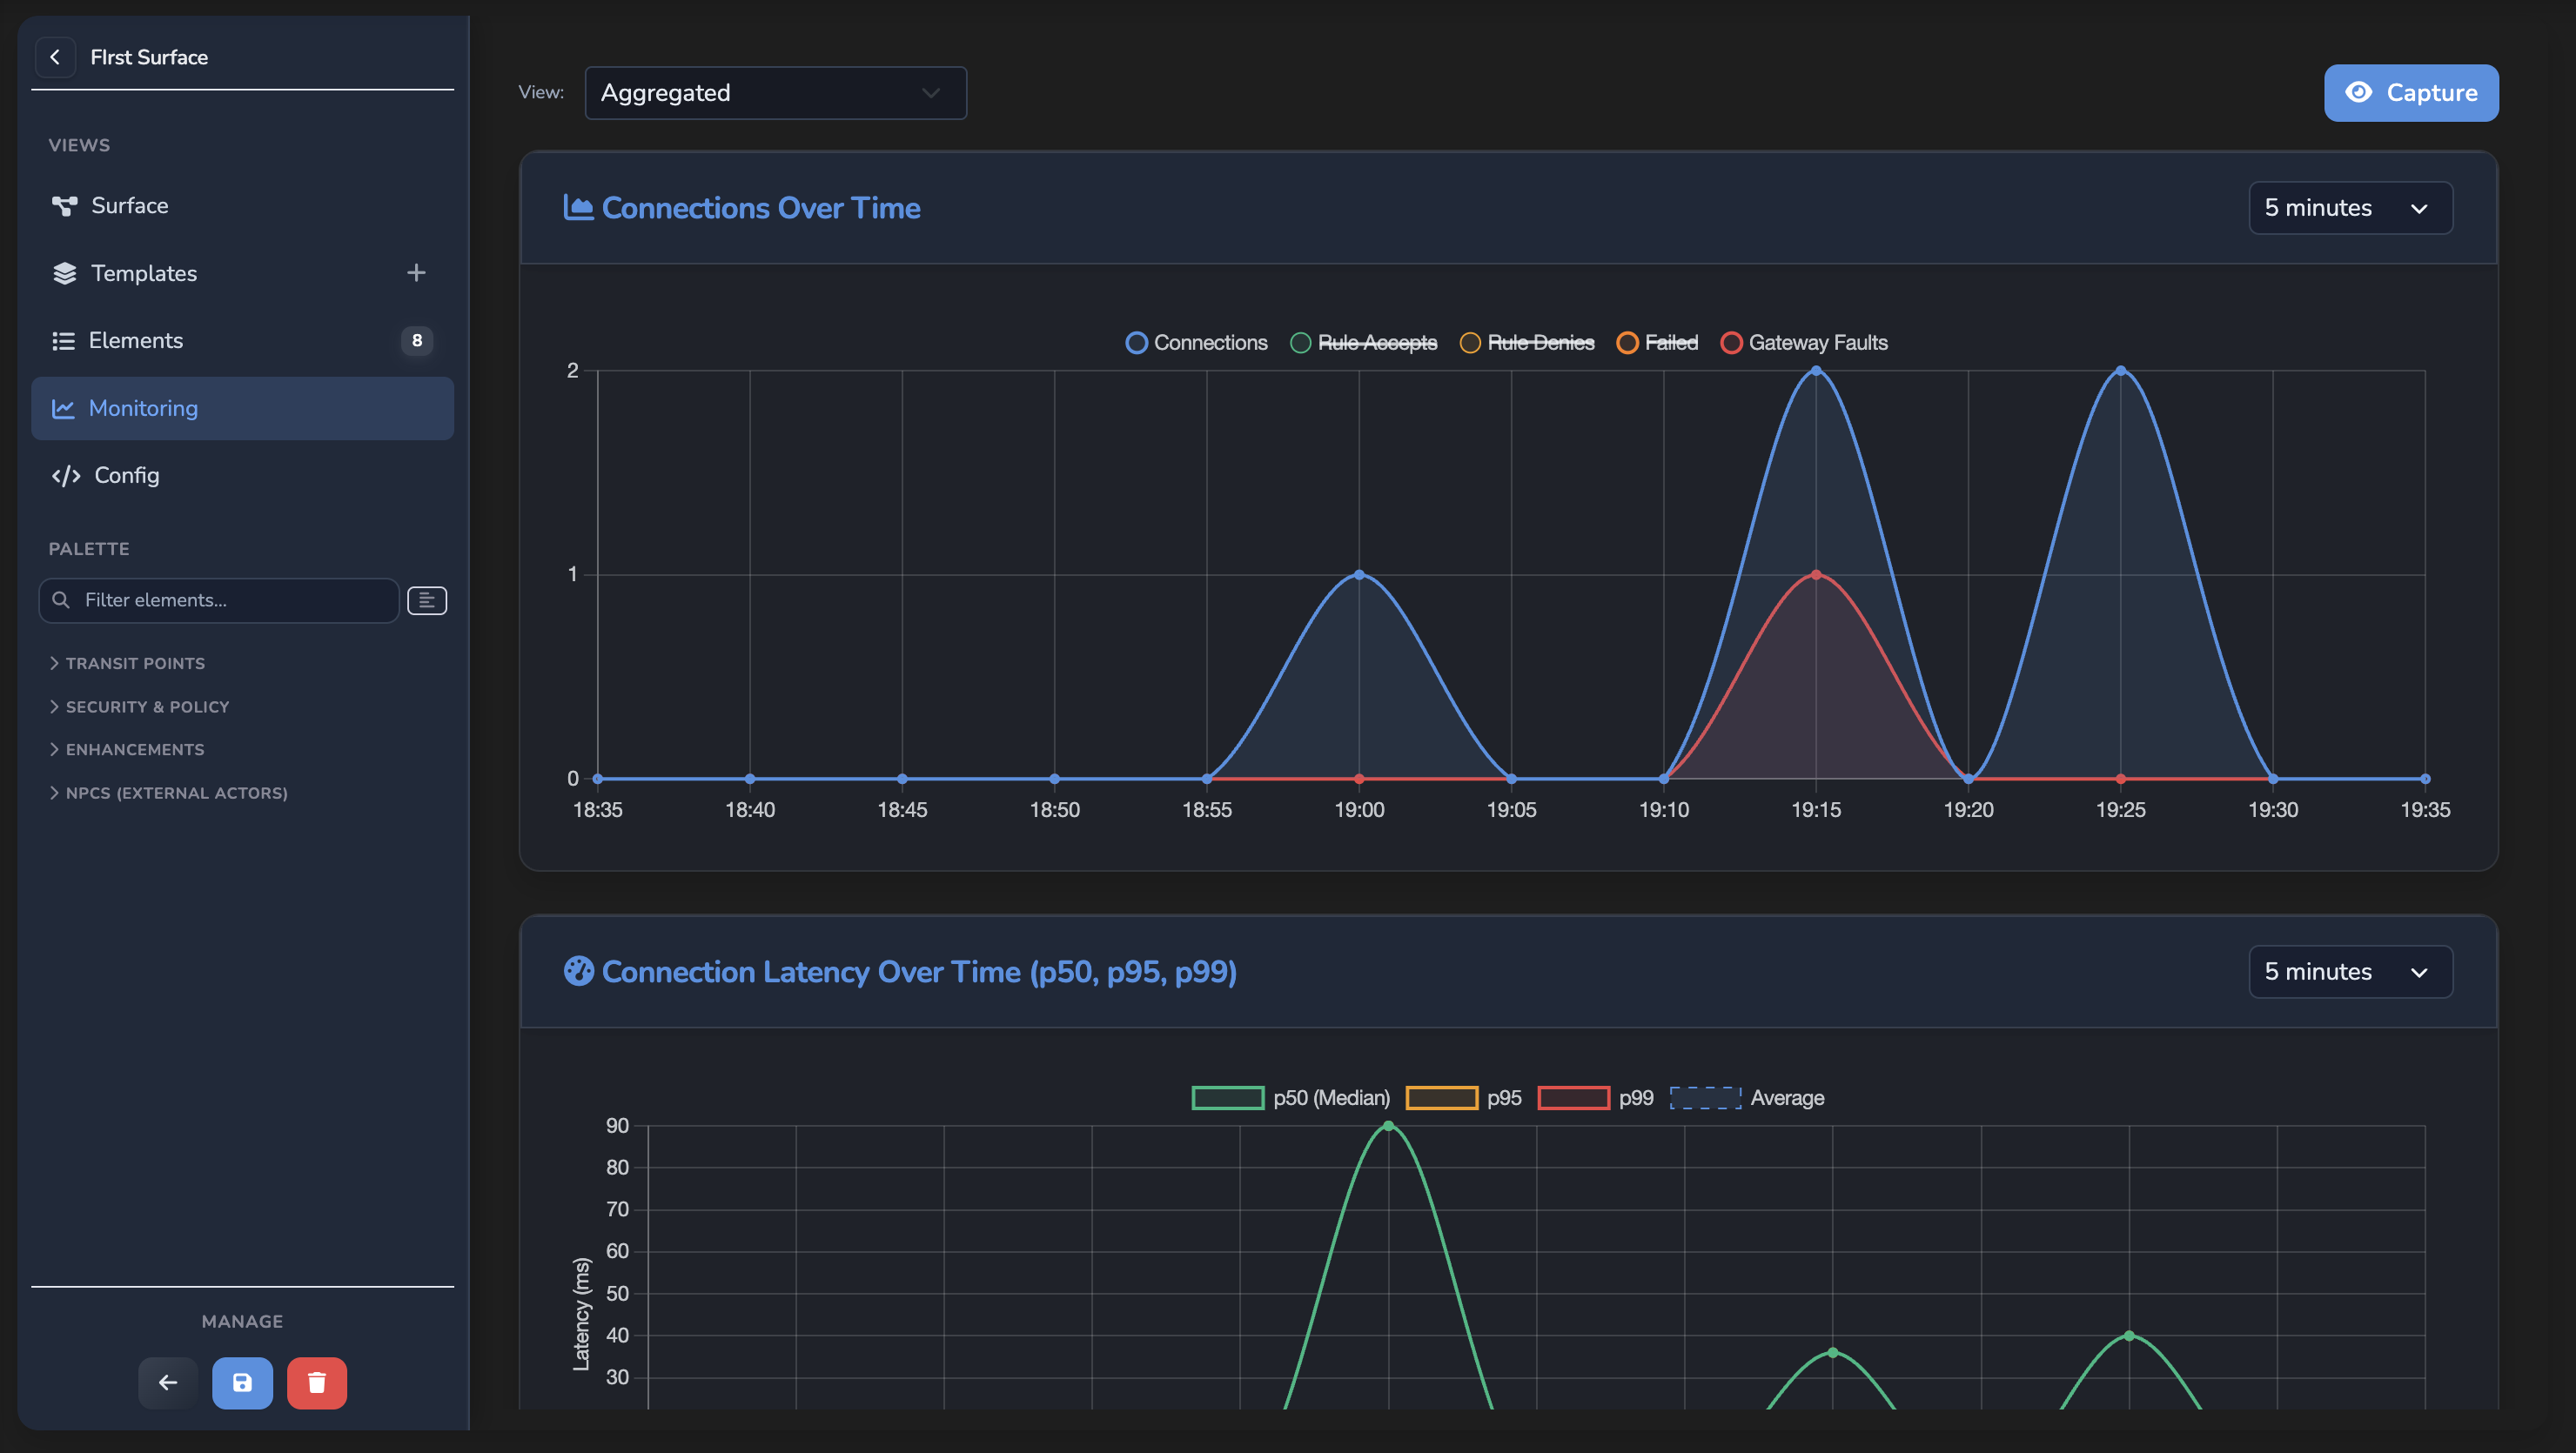Toggle the Average legend series

click(x=1747, y=1098)
